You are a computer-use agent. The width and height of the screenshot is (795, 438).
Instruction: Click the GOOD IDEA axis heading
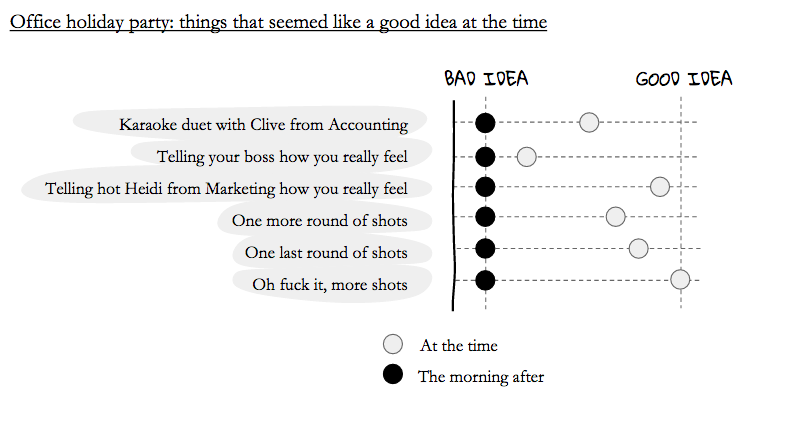click(x=684, y=79)
